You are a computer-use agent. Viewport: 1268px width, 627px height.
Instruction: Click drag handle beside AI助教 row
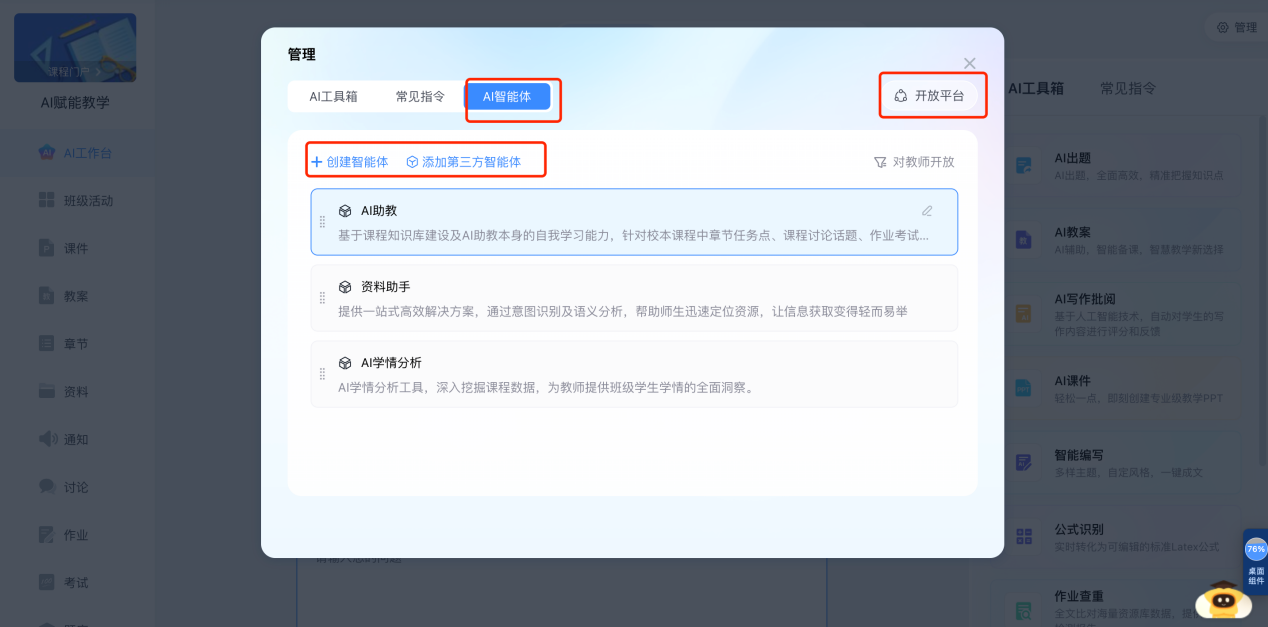pos(322,222)
